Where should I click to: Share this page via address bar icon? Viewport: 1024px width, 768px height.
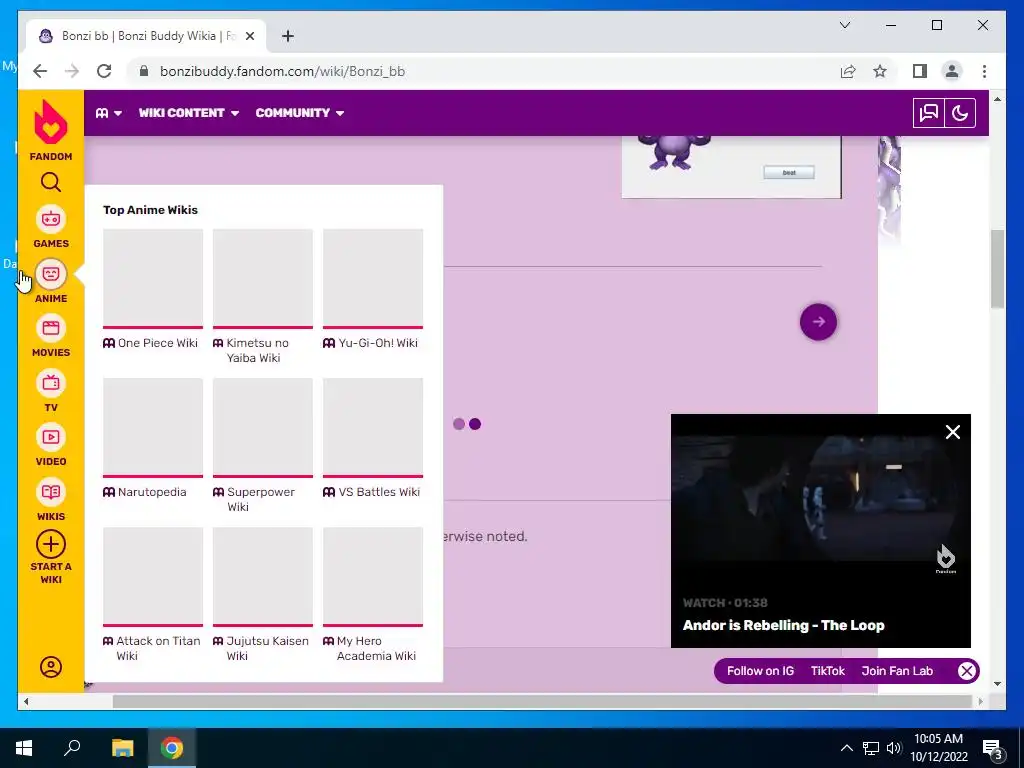(848, 71)
